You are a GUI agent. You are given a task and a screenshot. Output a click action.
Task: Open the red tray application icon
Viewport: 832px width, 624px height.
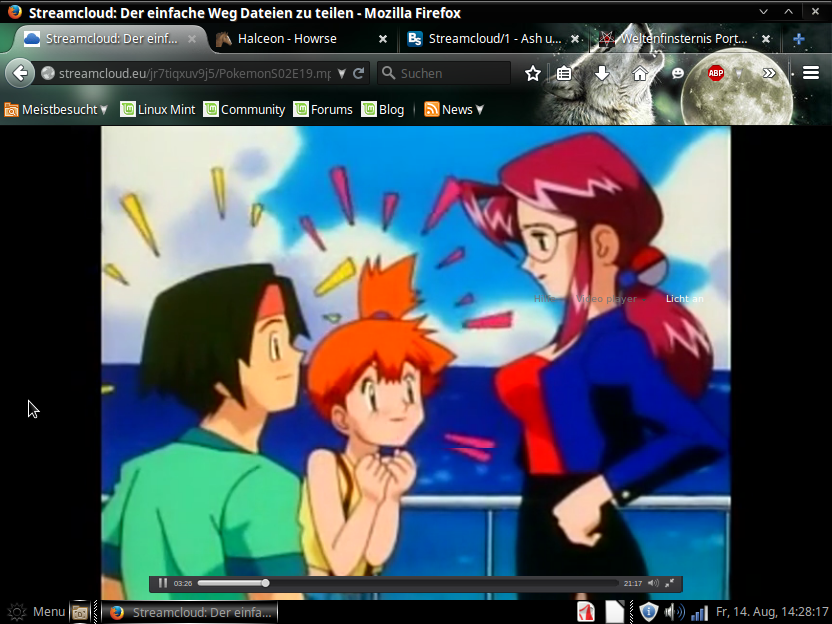pyautogui.click(x=586, y=612)
